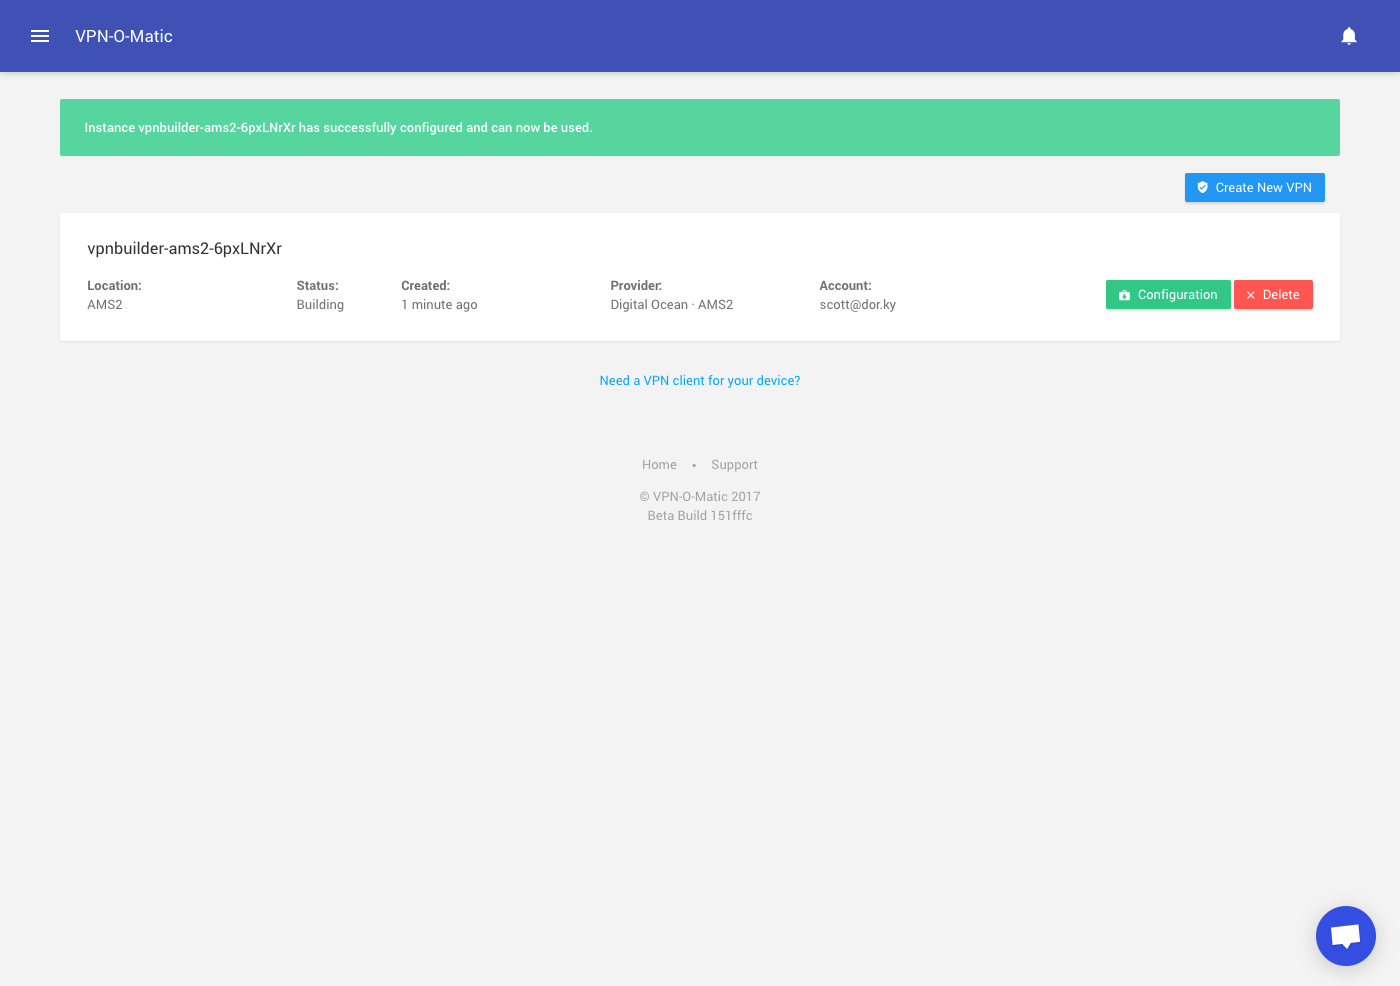This screenshot has width=1400, height=986.
Task: Click the Beta Build 151fffc footer text
Action: click(x=699, y=515)
